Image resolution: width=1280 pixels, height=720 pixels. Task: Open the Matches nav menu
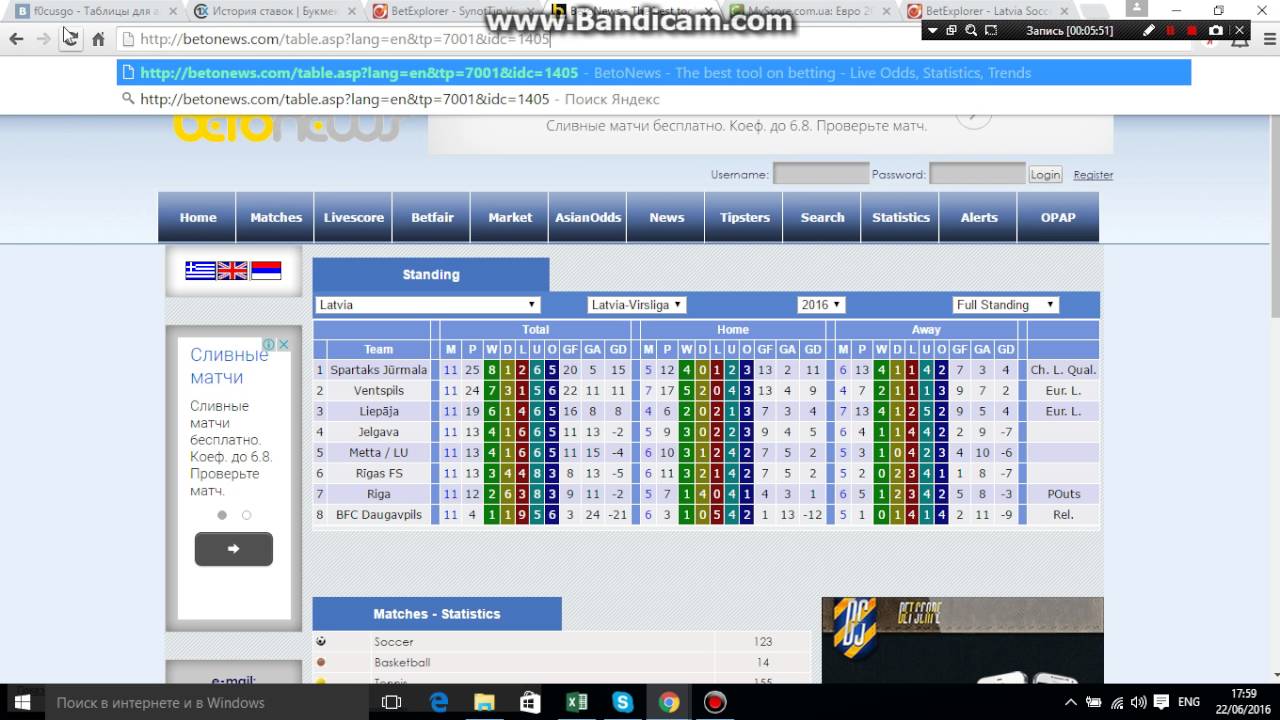276,217
